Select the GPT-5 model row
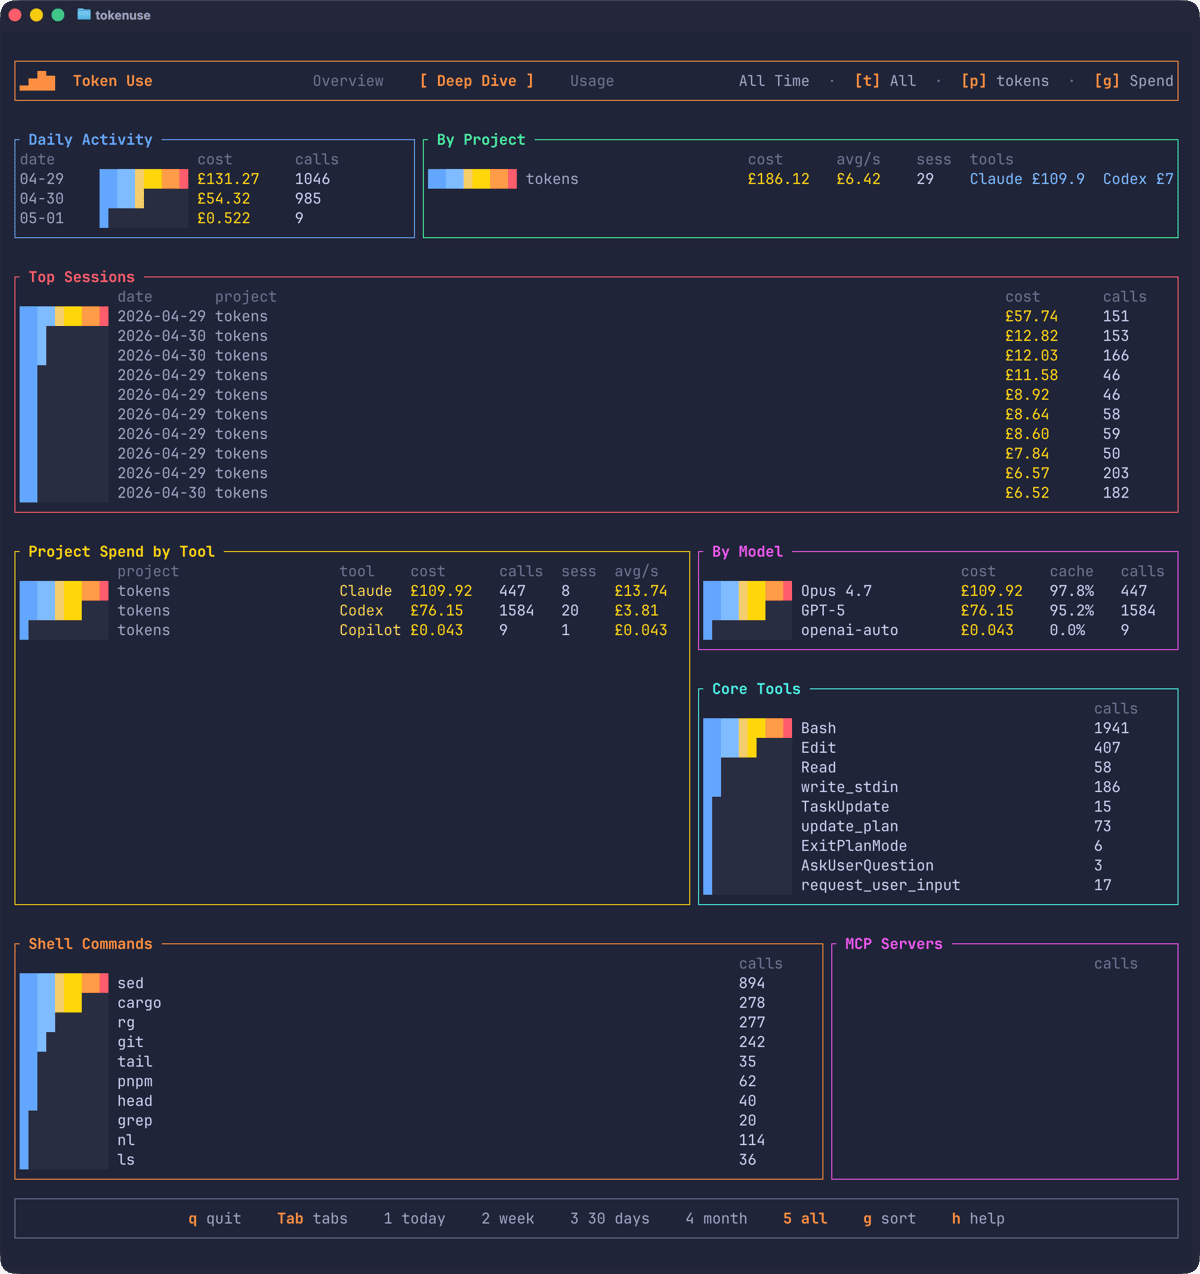The width and height of the screenshot is (1200, 1274). (x=938, y=610)
